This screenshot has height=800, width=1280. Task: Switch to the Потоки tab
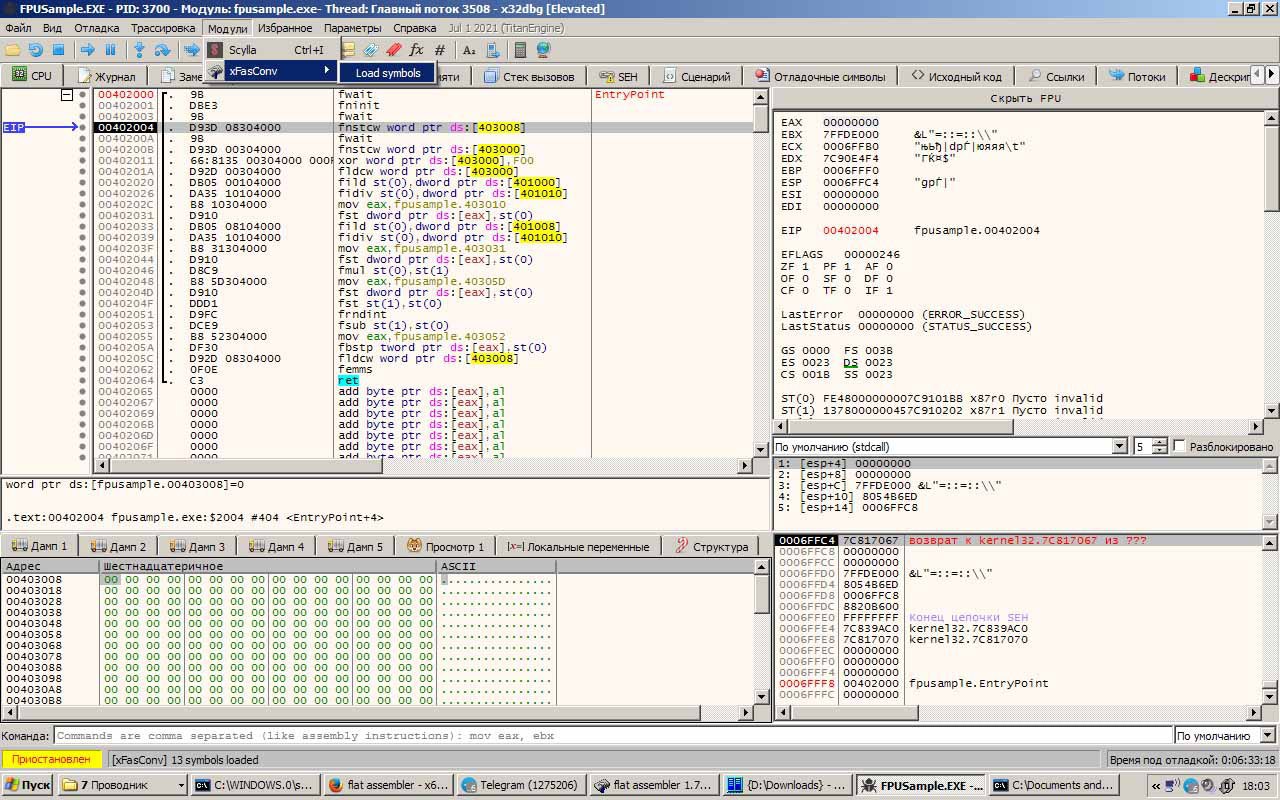[x=1135, y=76]
